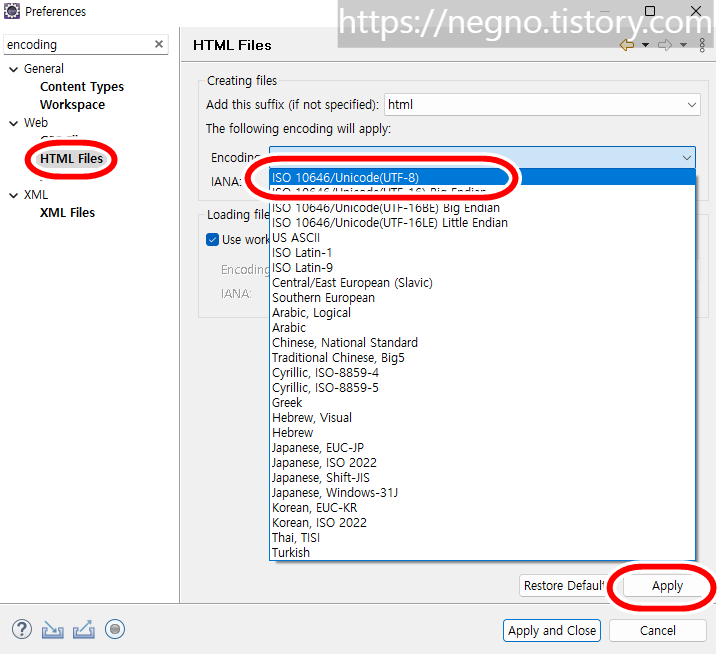Collapse the Web tree node

point(14,123)
